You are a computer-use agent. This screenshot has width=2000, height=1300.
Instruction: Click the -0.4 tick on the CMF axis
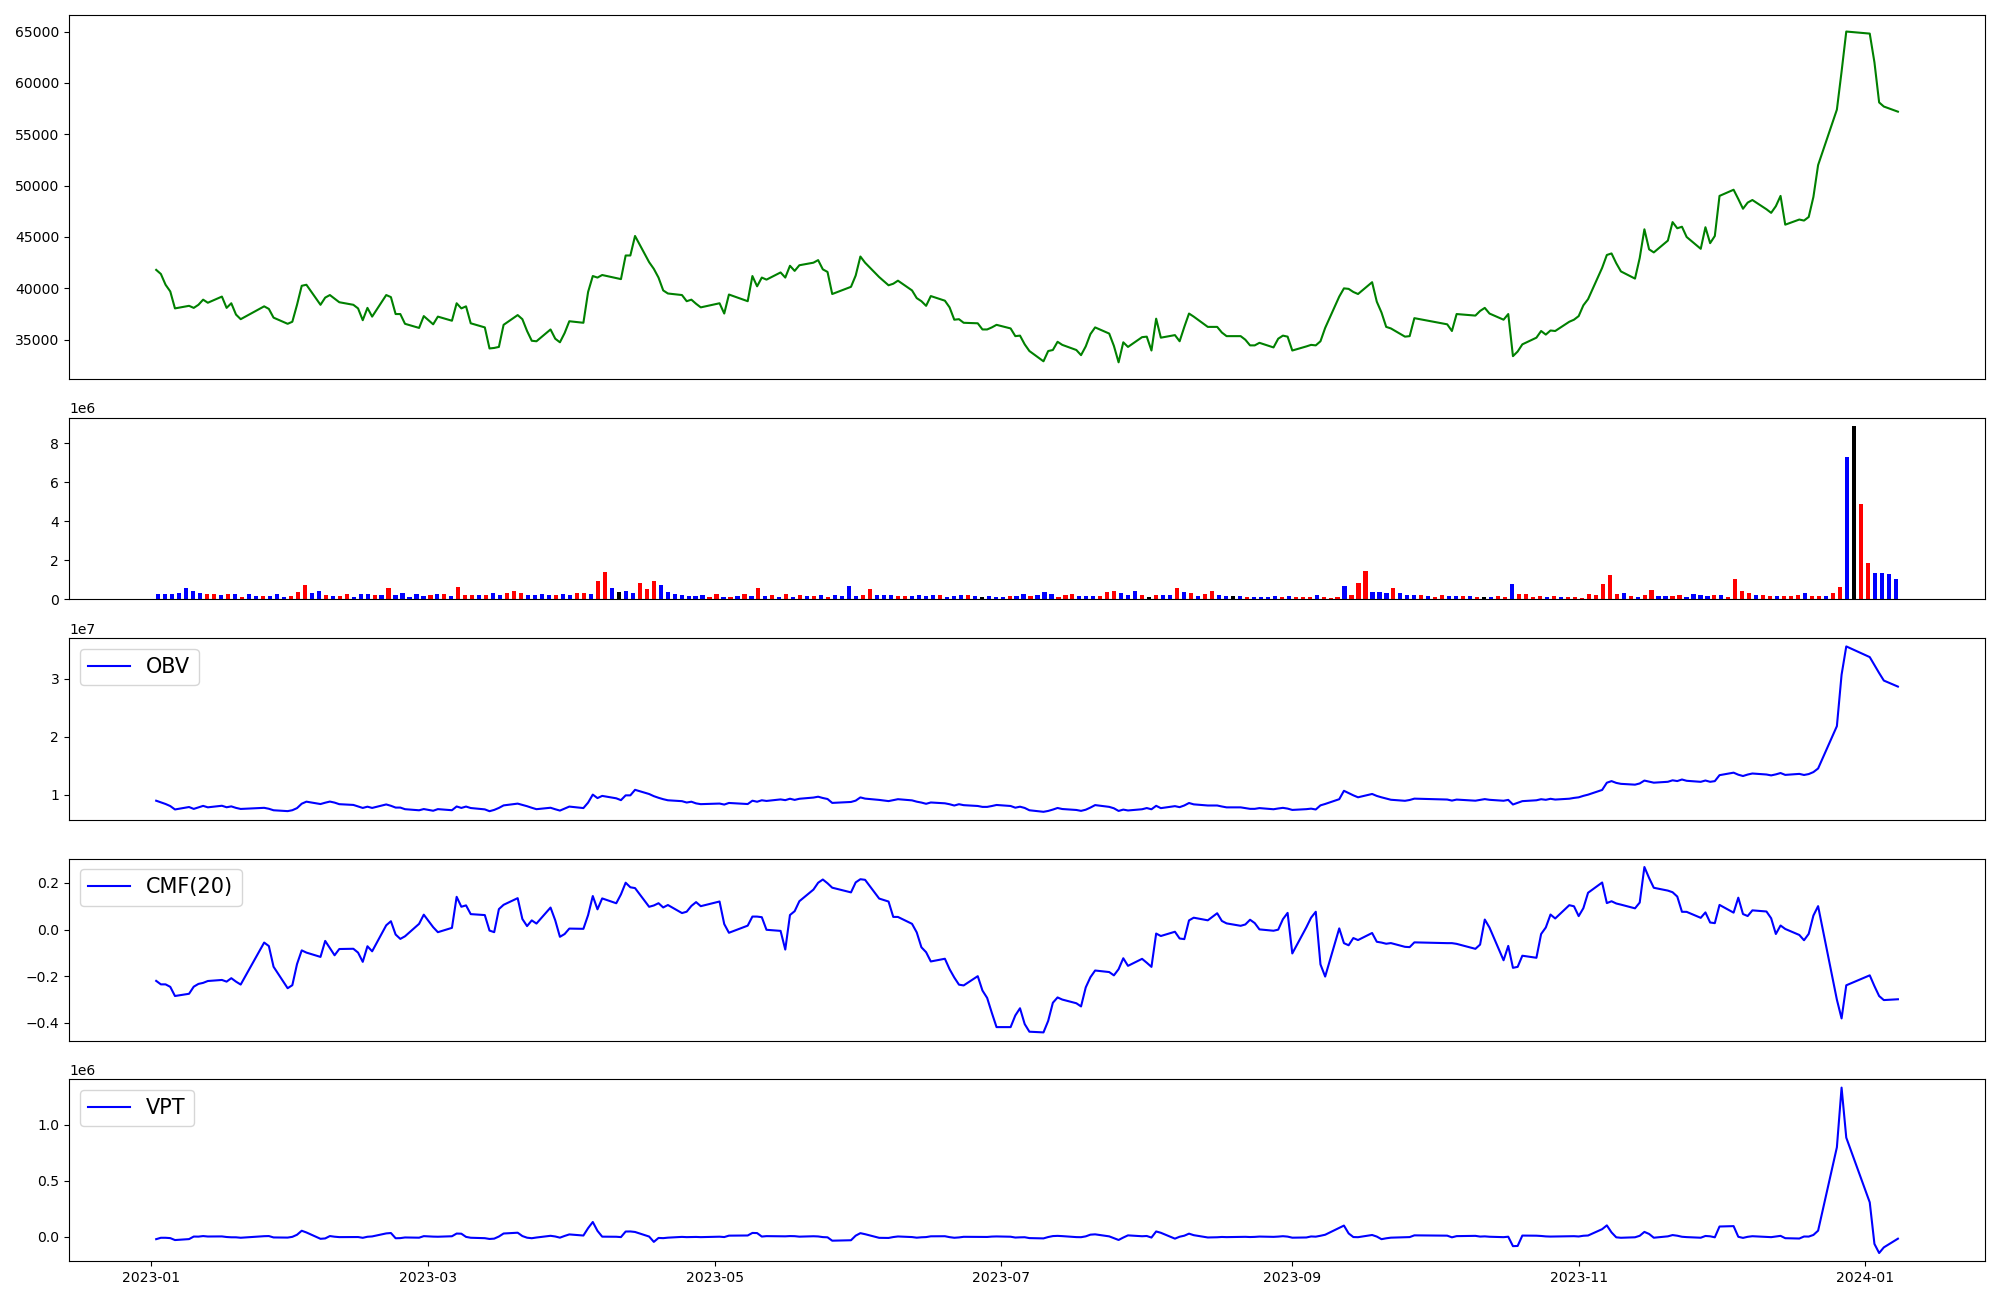(x=40, y=1023)
